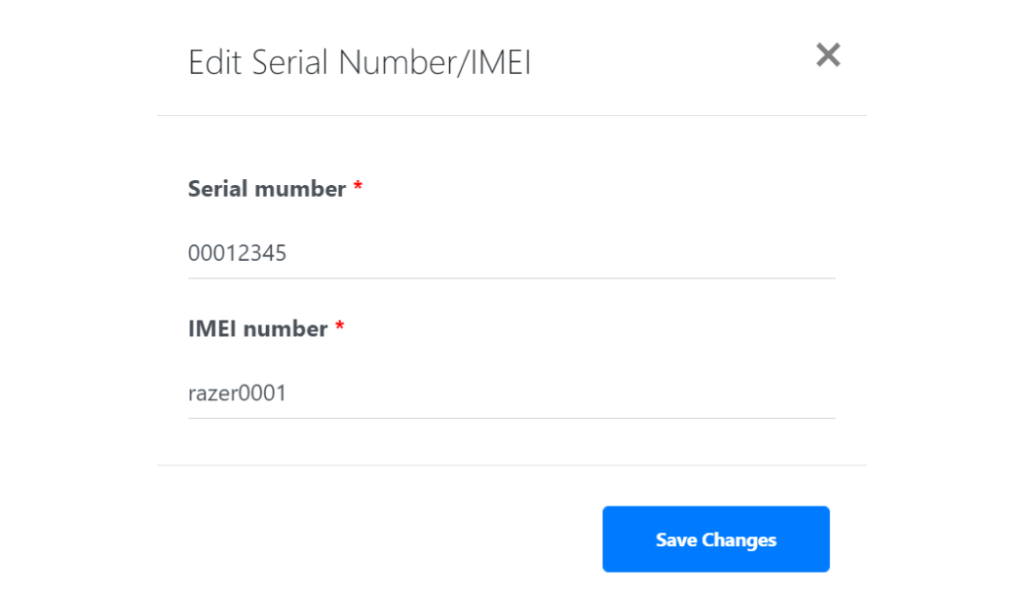The image size is (1024, 597).
Task: Click the required-field marker on Serial mumber
Action: 358,186
